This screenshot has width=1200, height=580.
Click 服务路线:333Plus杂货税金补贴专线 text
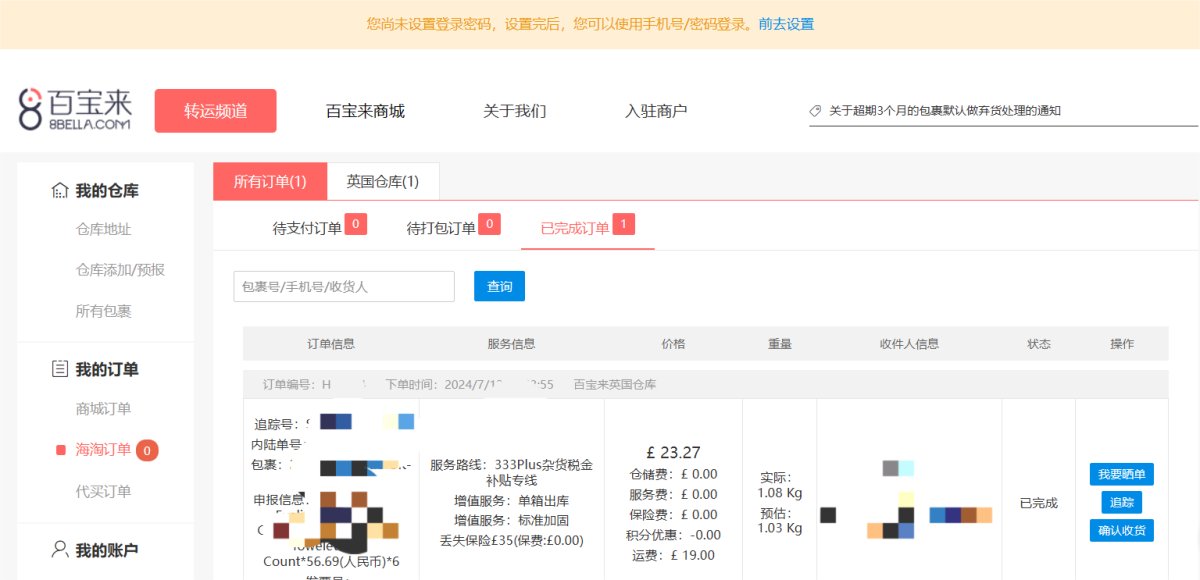512,472
